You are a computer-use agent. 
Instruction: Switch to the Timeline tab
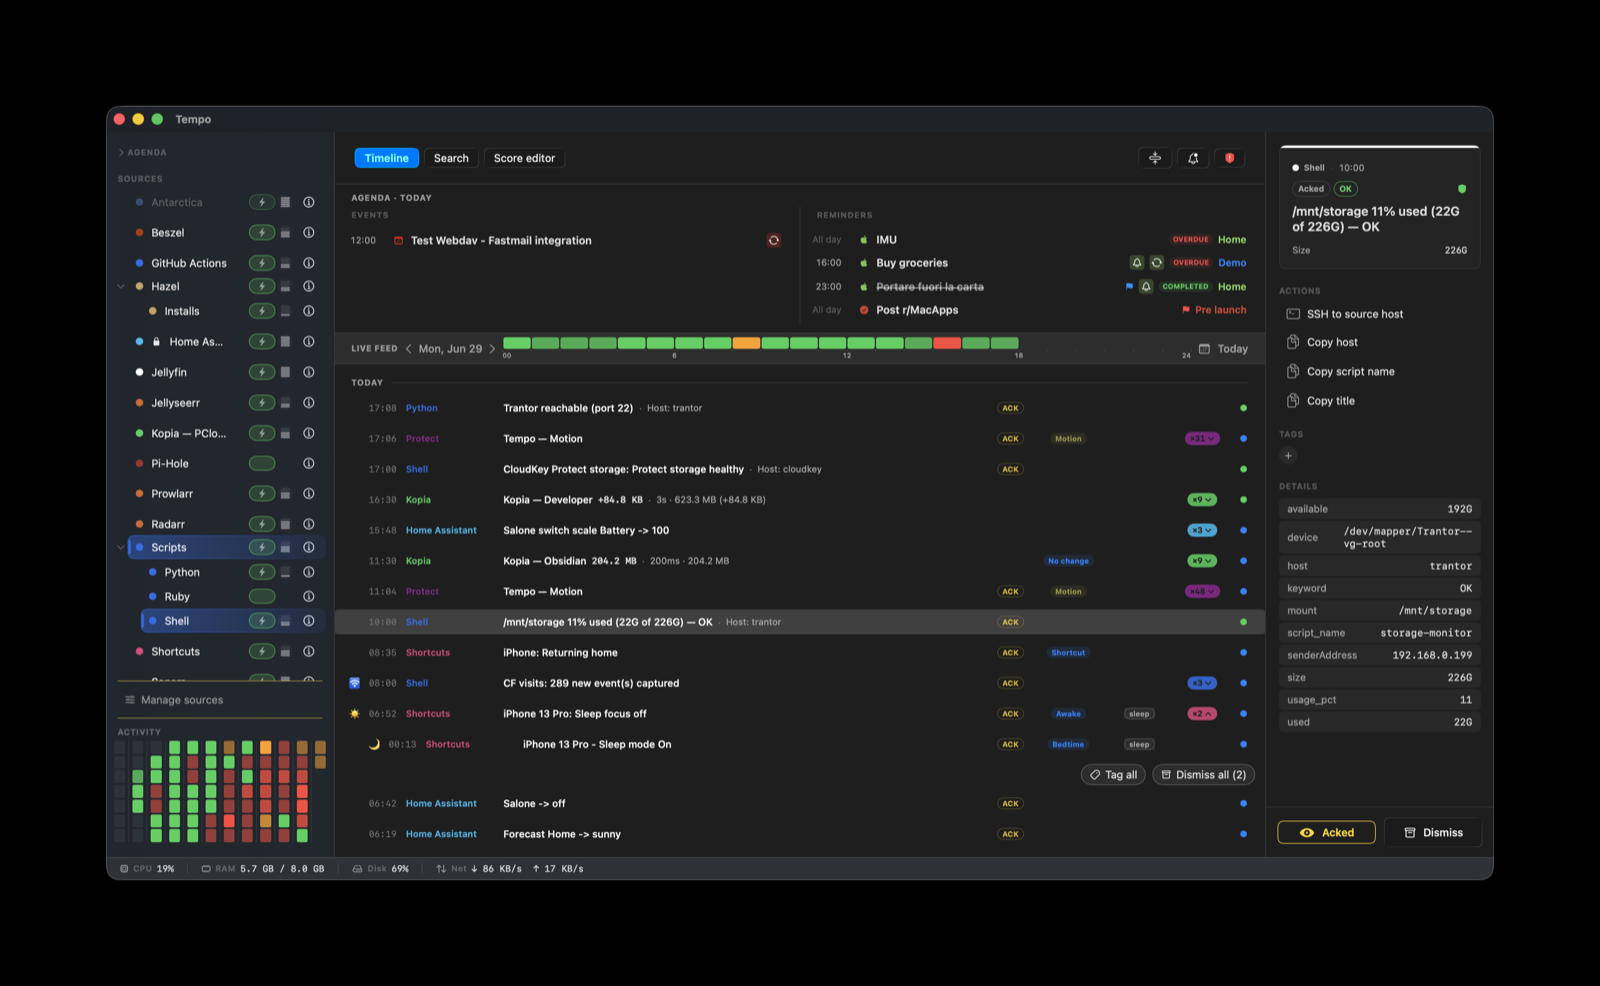(387, 158)
